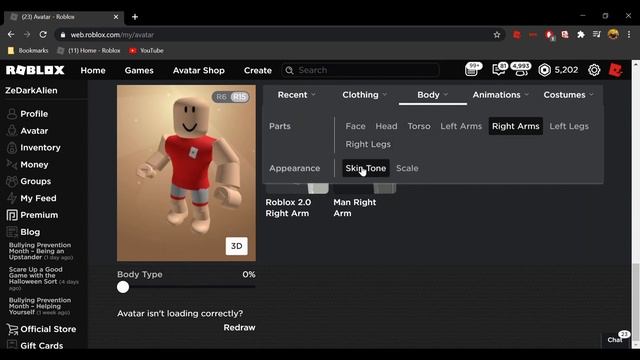The height and width of the screenshot is (360, 640).
Task: Click the Groups icon in the sidebar
Action: tap(12, 181)
